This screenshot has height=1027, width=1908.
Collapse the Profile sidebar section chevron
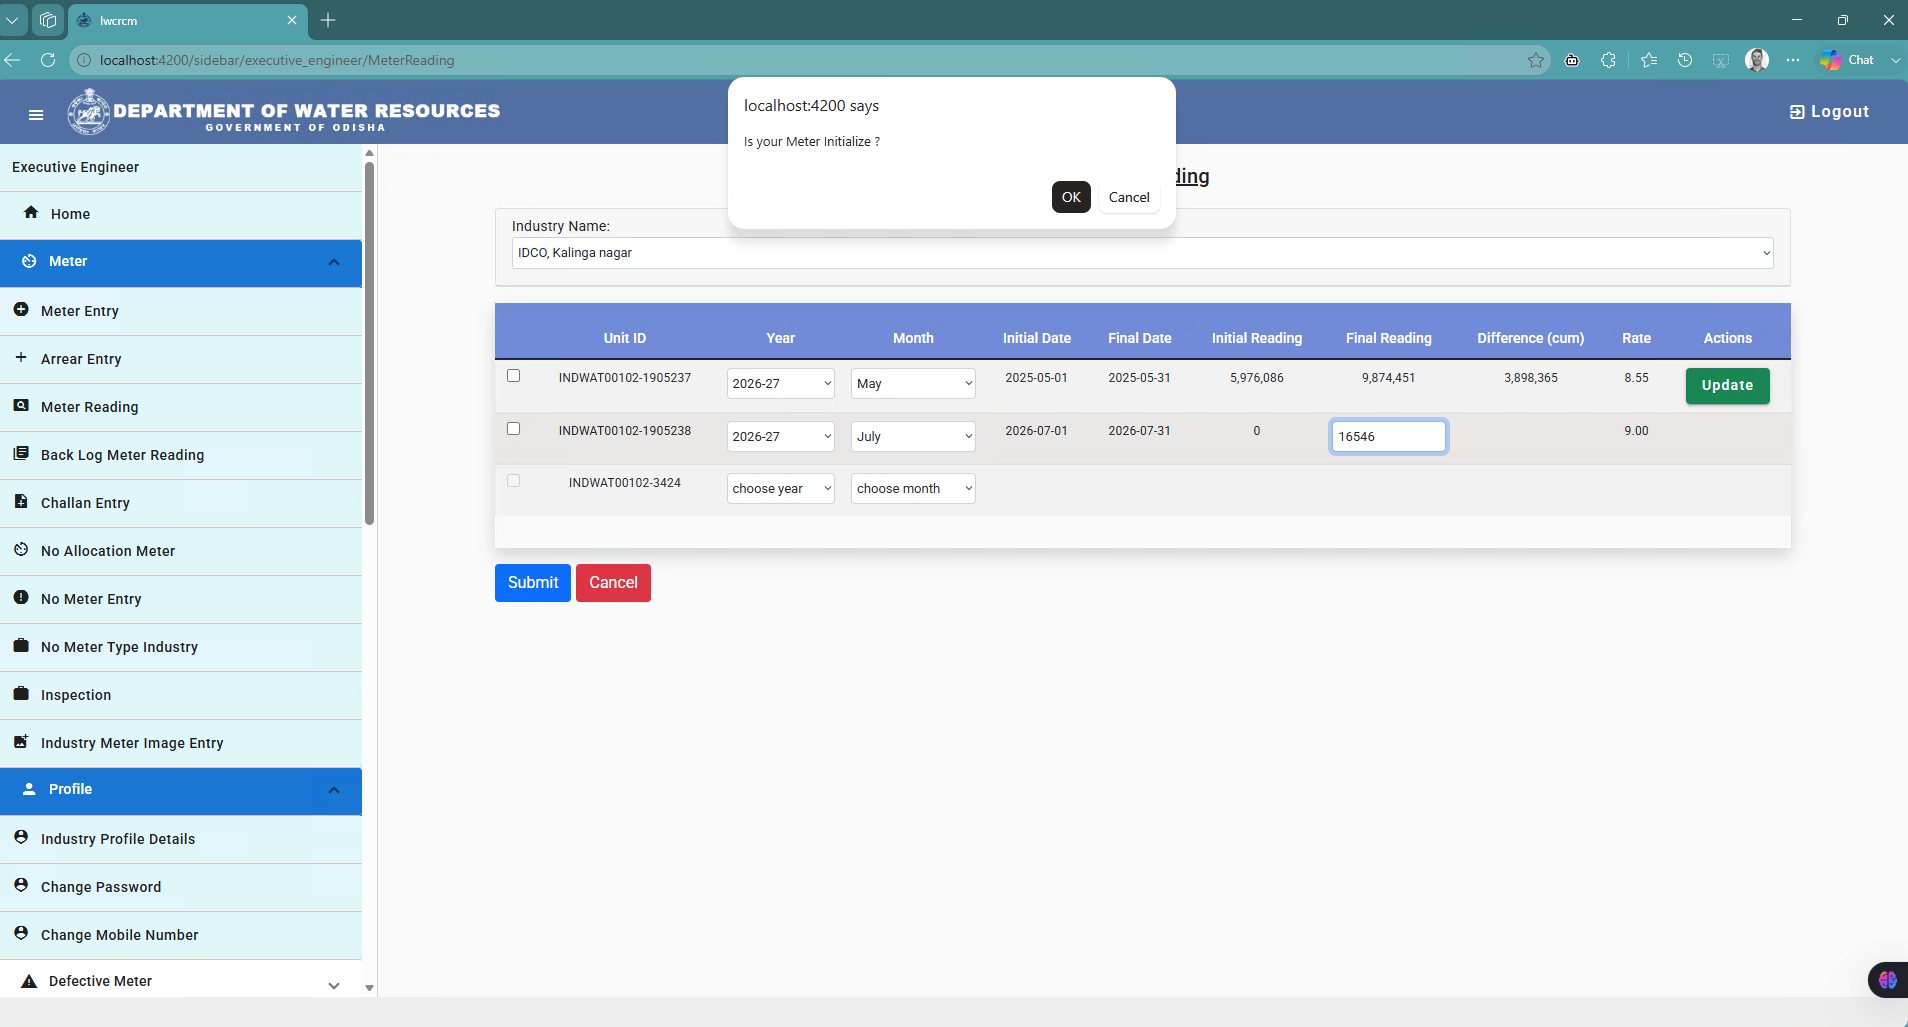coord(334,790)
